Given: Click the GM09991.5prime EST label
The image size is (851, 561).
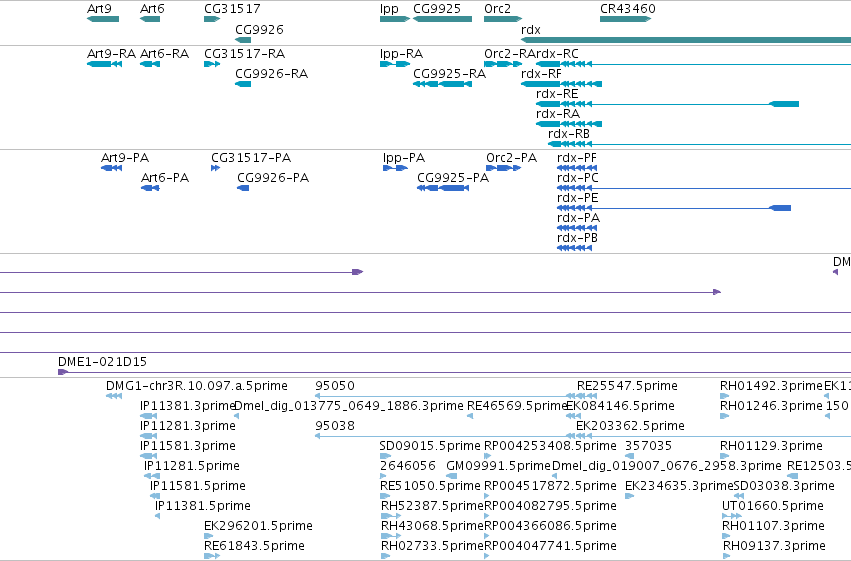Looking at the screenshot, I should (x=498, y=466).
